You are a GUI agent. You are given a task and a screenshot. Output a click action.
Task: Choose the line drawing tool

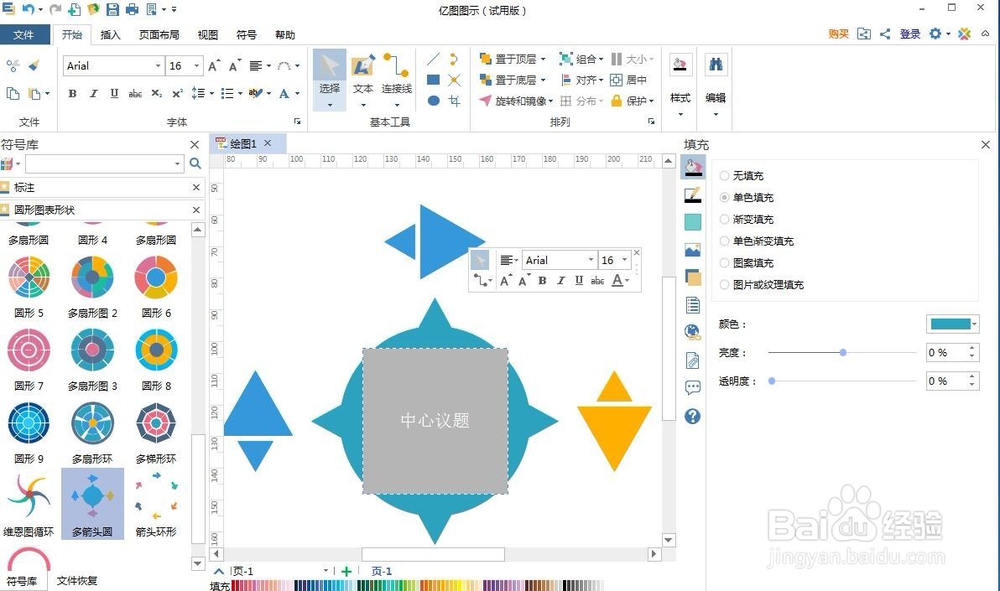tap(433, 59)
